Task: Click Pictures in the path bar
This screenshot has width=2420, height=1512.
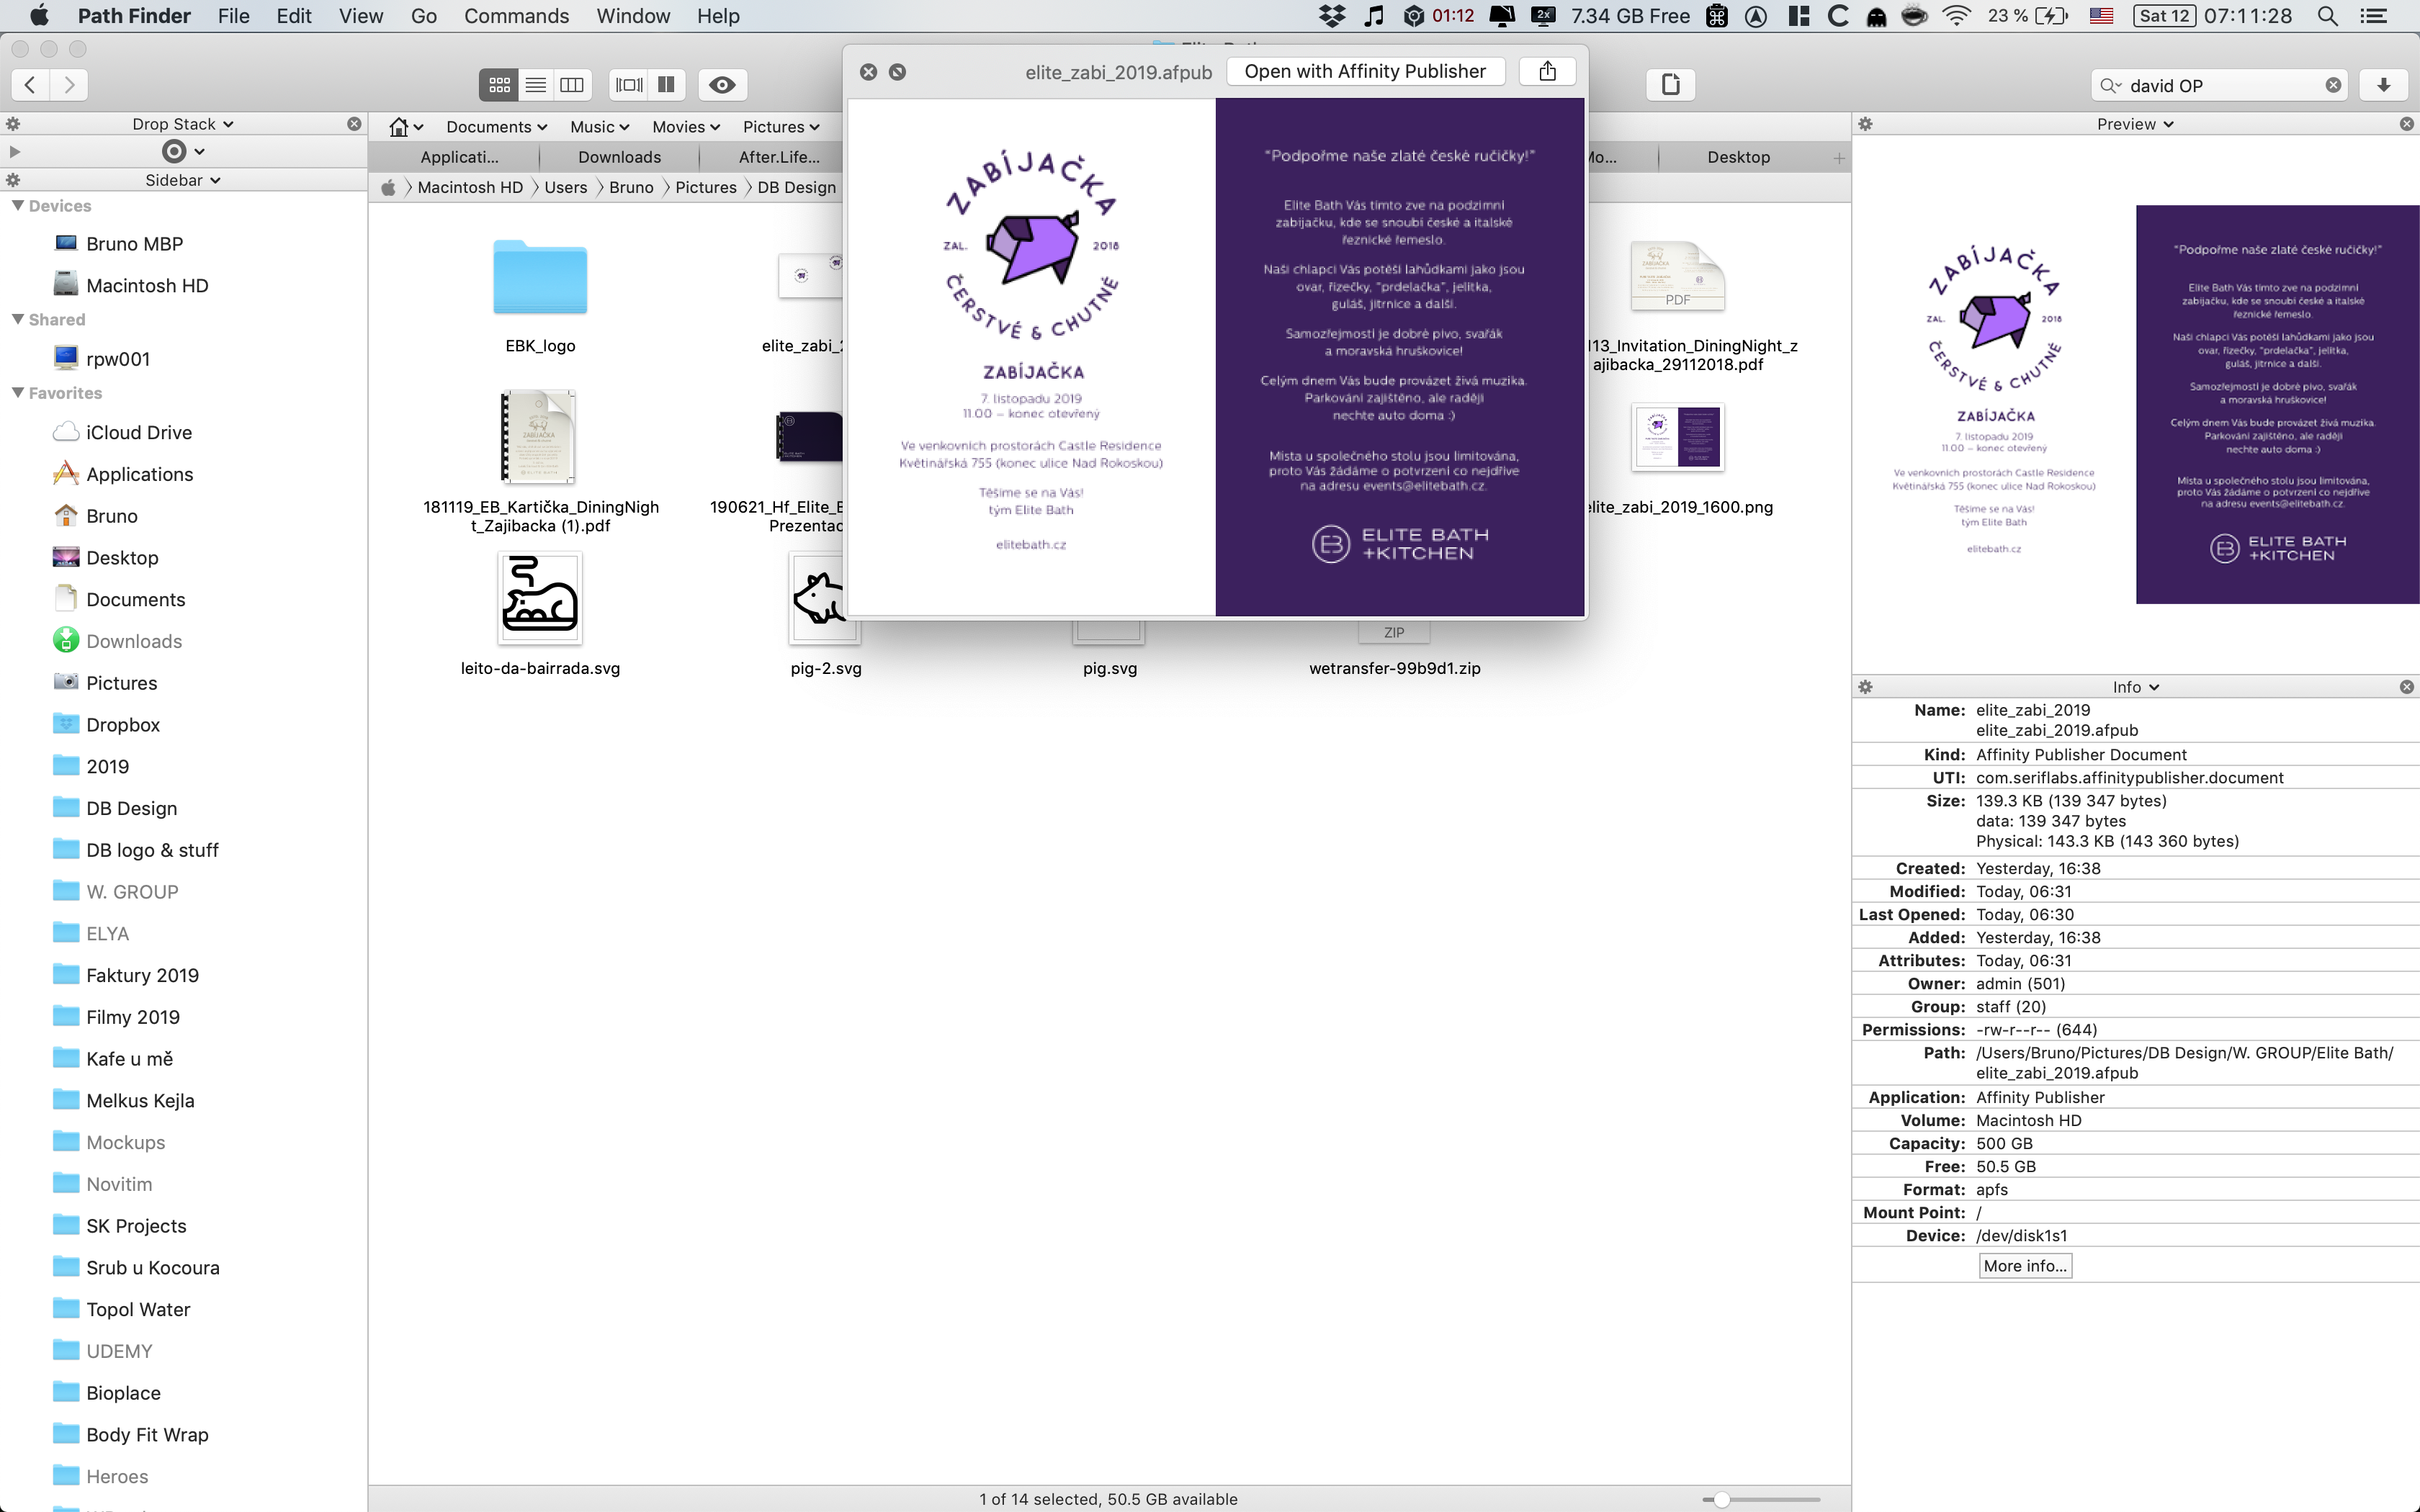Action: click(706, 187)
